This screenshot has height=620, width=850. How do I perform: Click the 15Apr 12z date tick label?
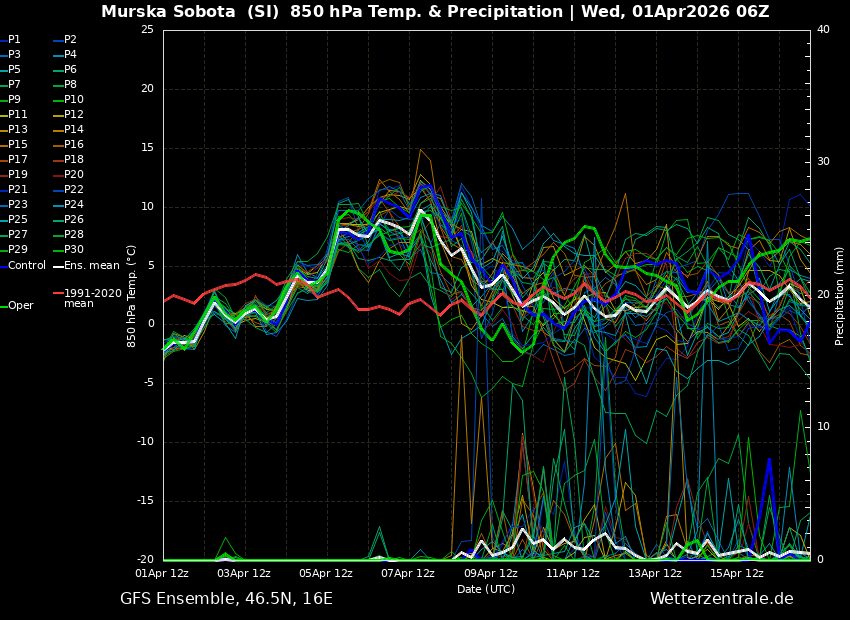point(737,574)
